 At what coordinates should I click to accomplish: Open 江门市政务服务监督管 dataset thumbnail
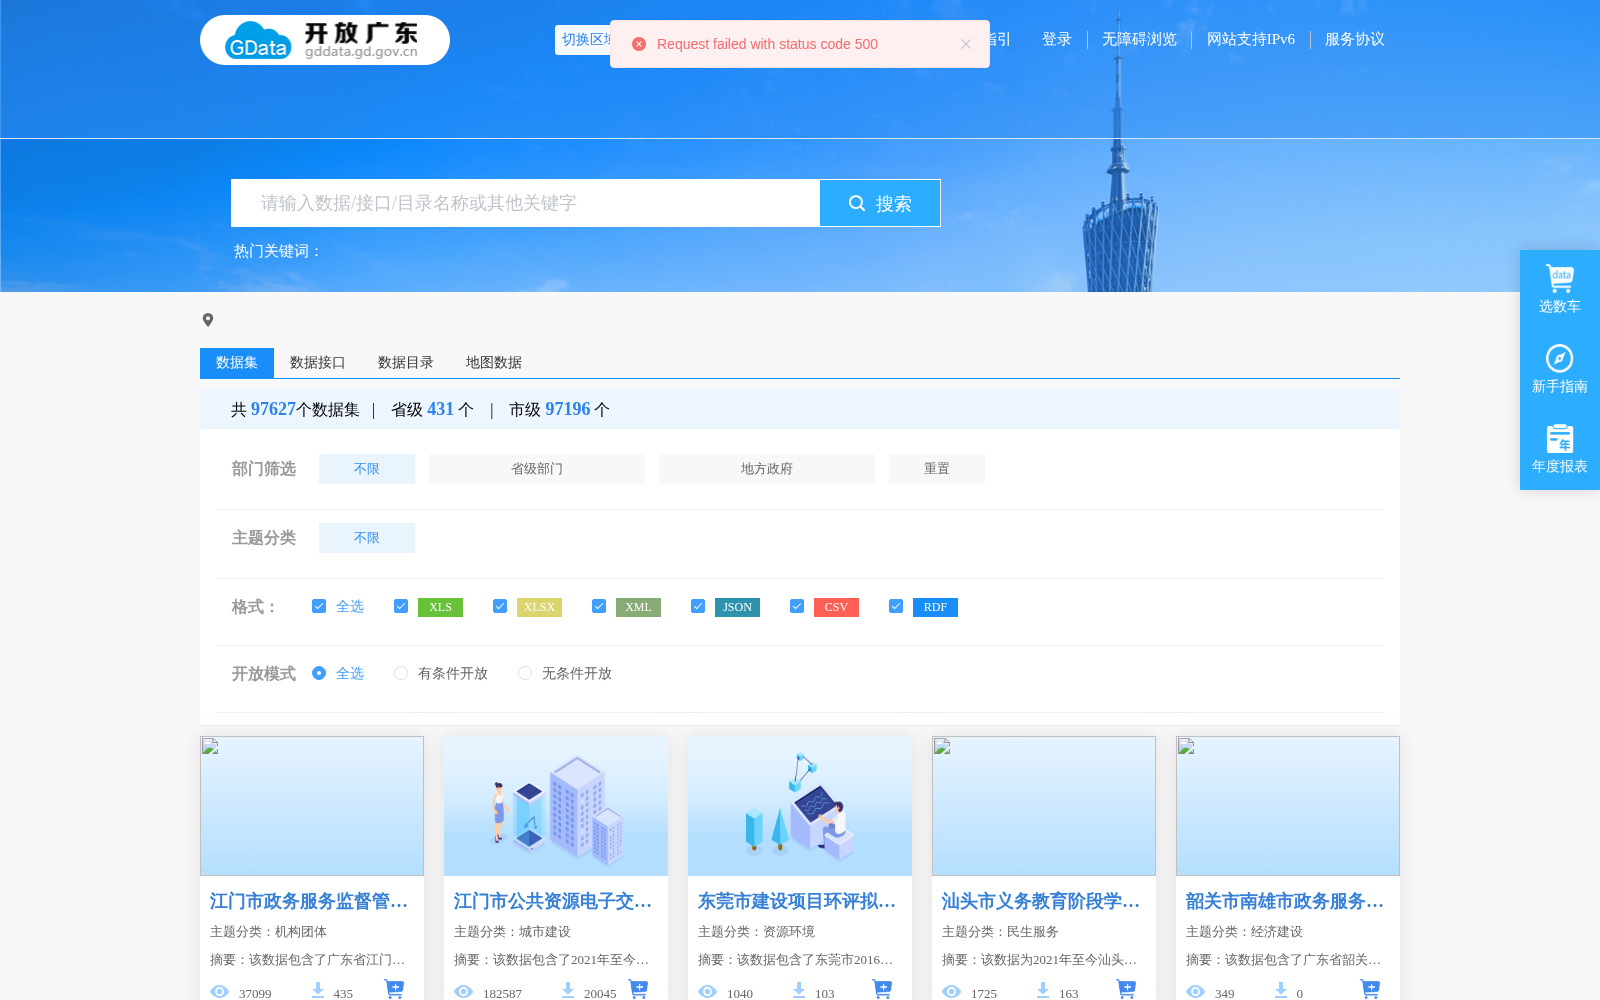(x=312, y=806)
